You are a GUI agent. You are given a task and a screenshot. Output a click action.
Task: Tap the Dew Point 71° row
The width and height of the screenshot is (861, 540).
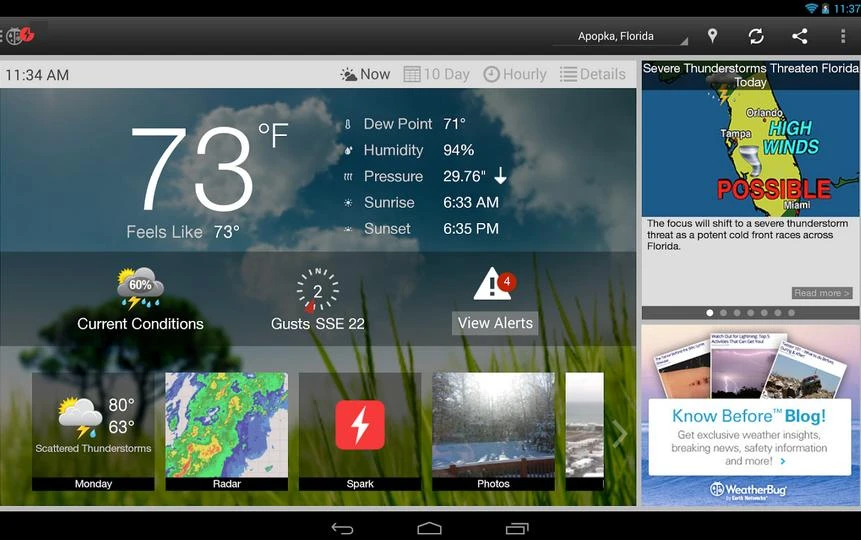click(x=405, y=124)
